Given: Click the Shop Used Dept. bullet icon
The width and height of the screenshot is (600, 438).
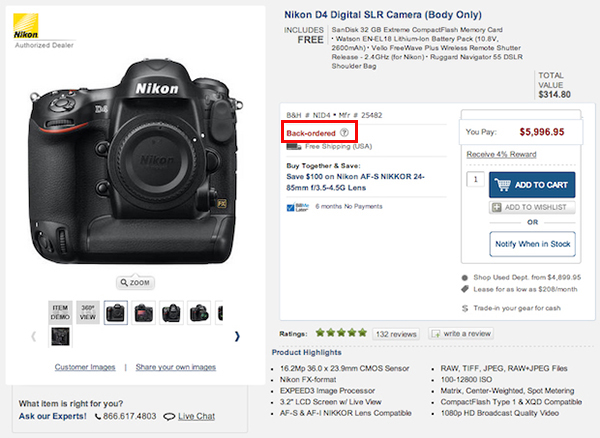Looking at the screenshot, I should (x=465, y=277).
